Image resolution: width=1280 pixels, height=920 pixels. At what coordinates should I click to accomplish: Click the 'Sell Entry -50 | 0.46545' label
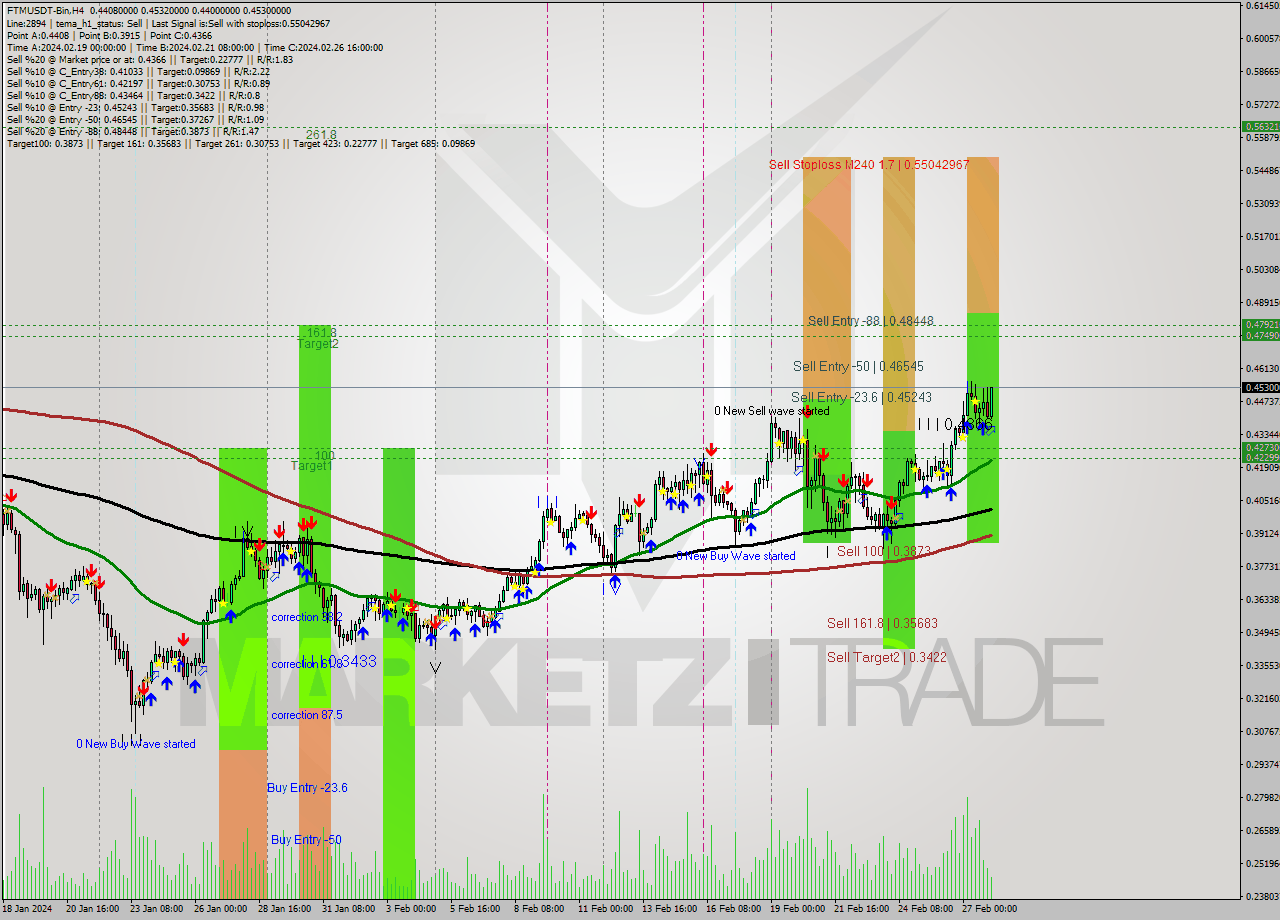pos(858,367)
